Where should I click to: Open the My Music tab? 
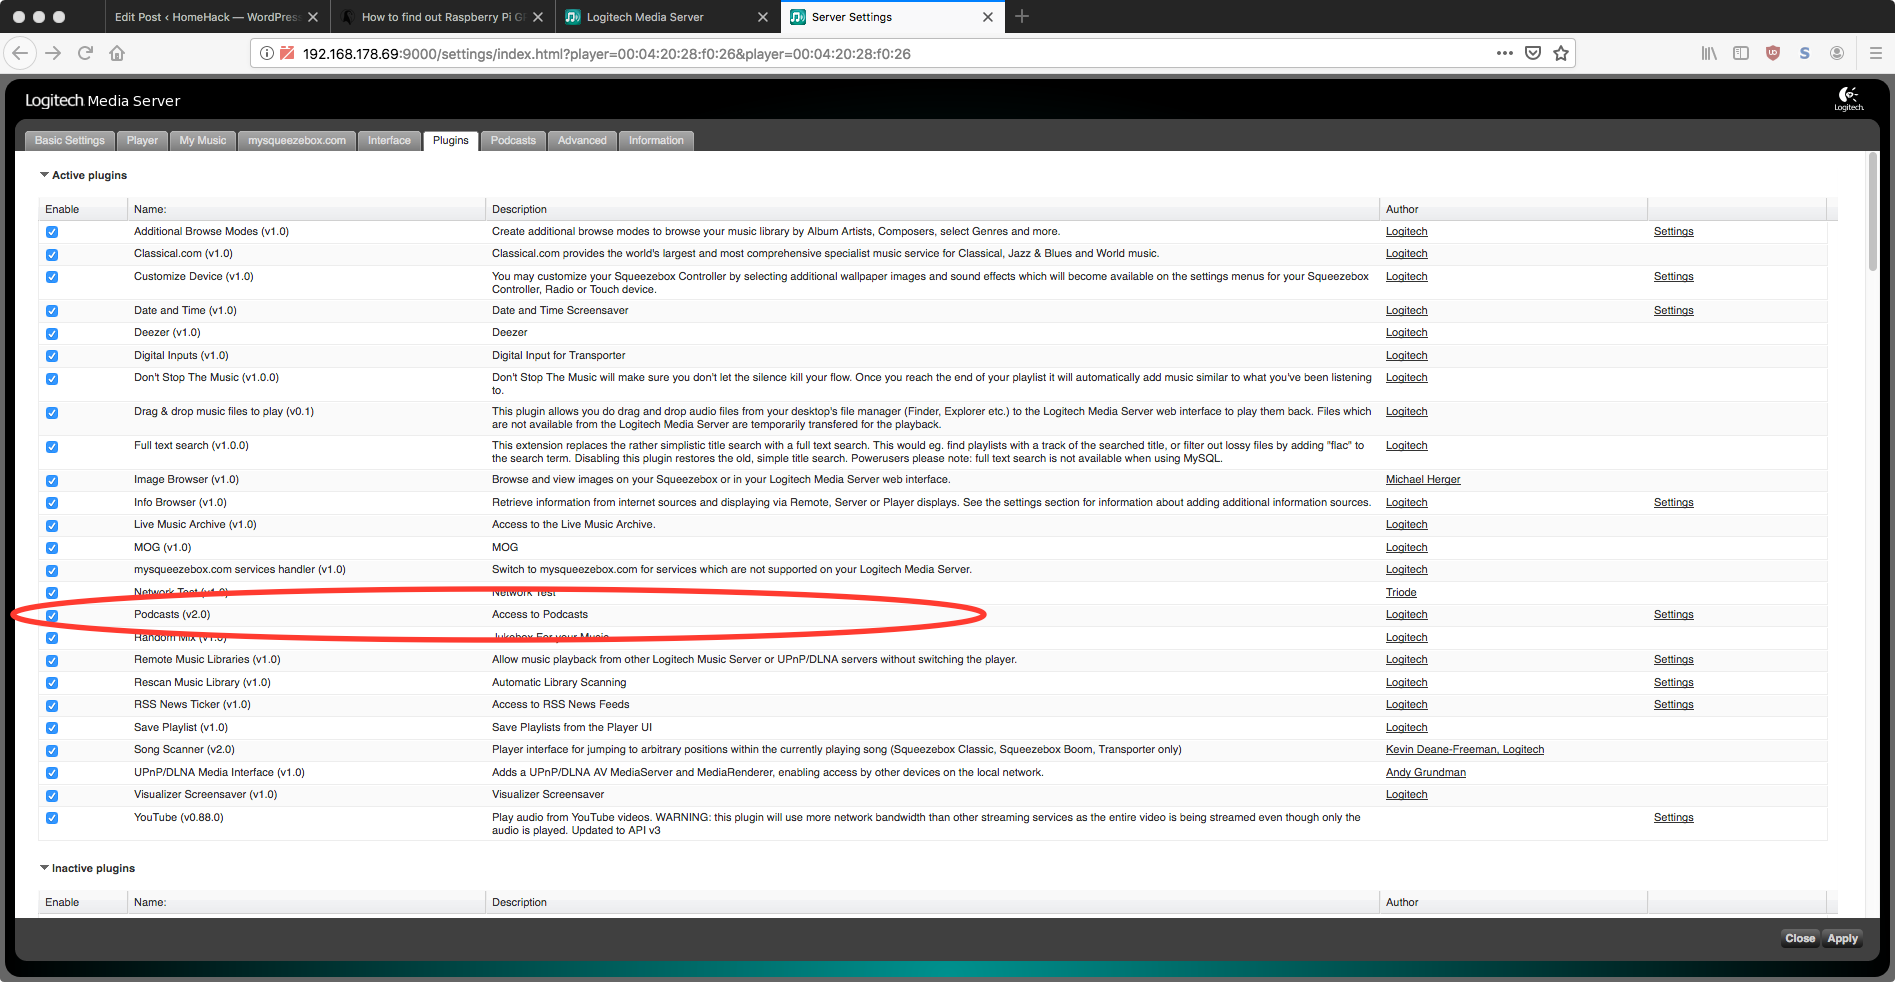[203, 141]
